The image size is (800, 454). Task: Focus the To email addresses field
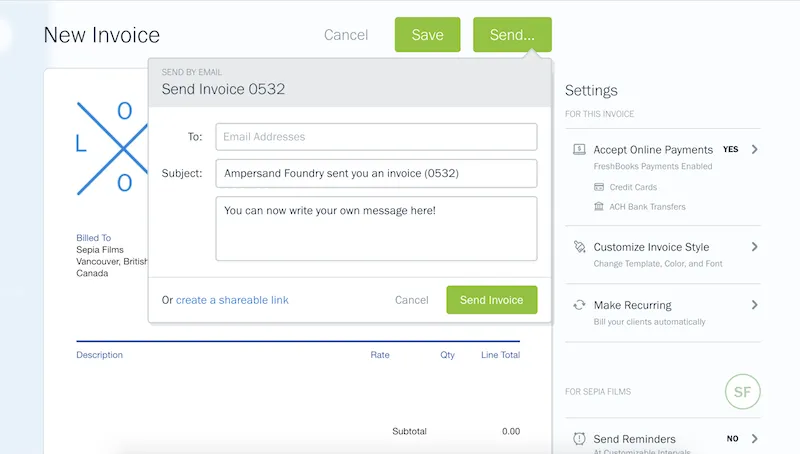376,137
